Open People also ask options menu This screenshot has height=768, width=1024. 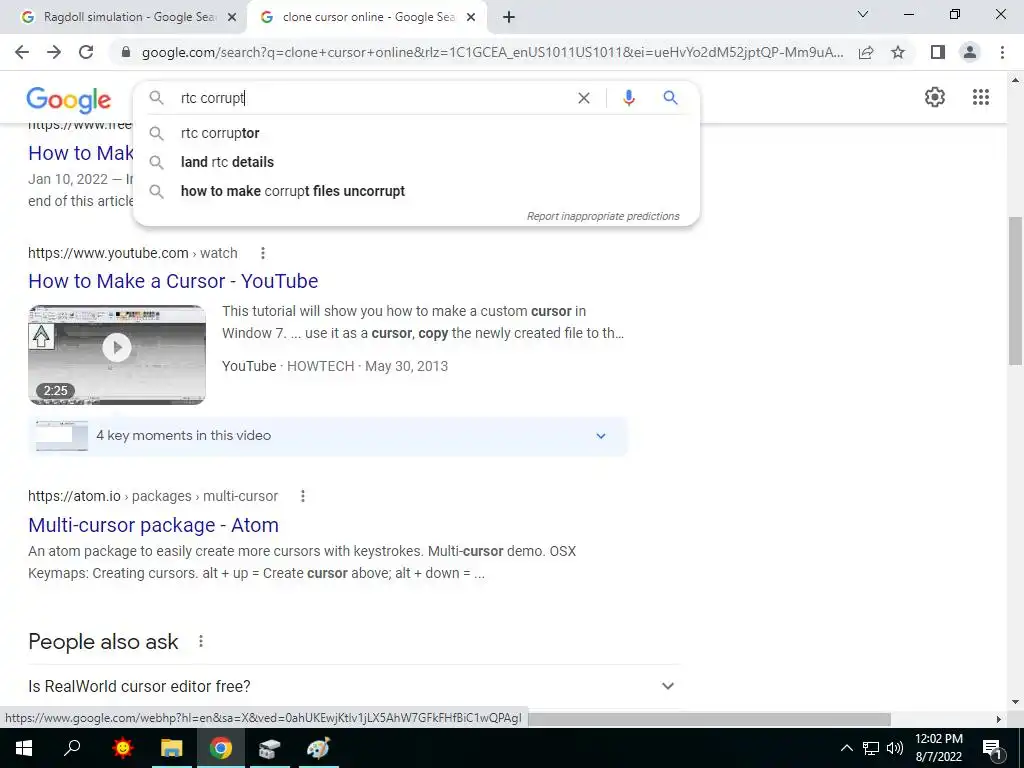201,641
